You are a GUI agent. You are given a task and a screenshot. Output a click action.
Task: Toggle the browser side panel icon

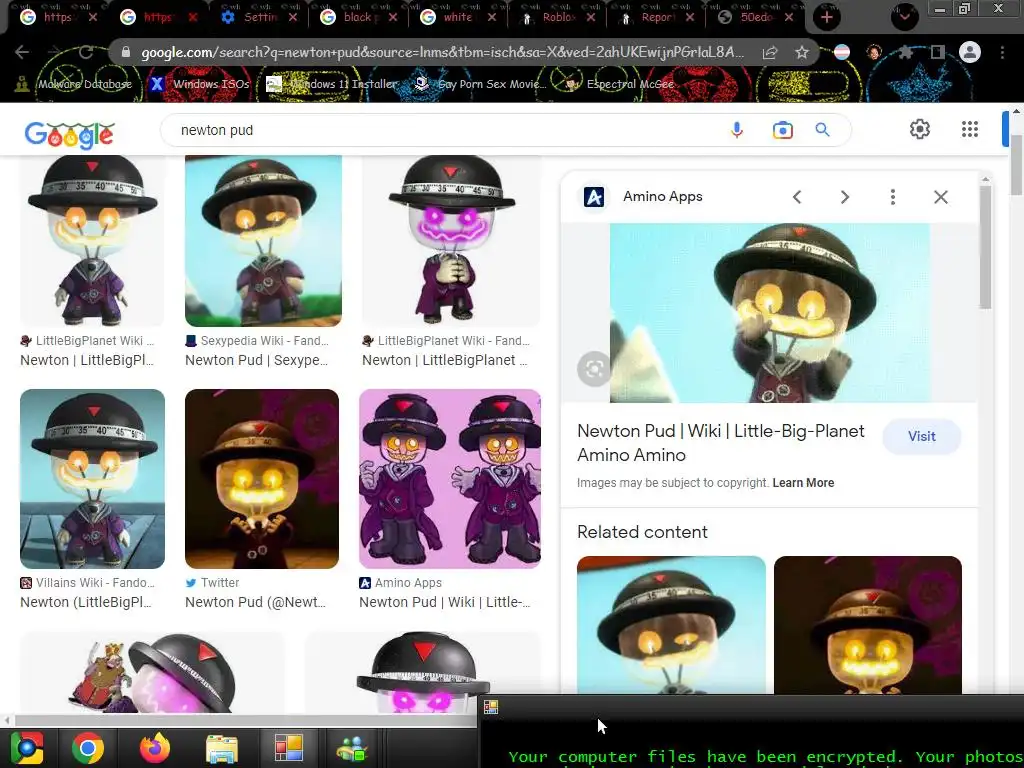tap(938, 52)
